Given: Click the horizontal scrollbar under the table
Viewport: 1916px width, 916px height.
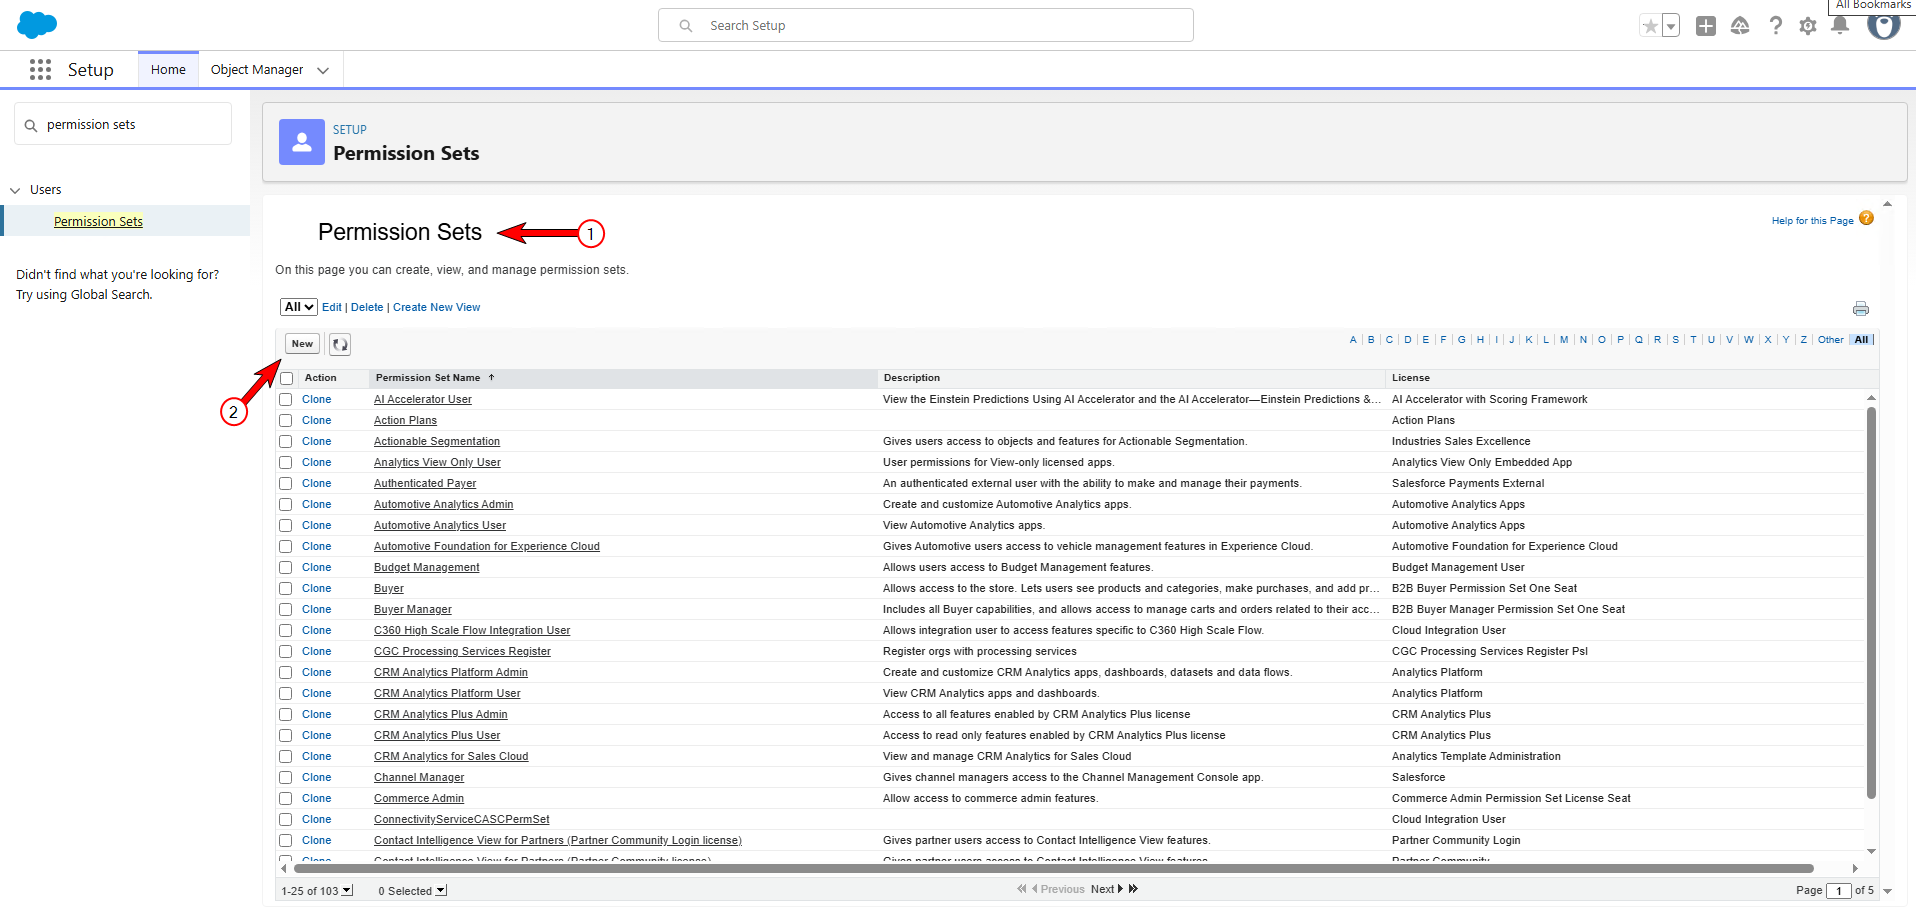Looking at the screenshot, I should point(1054,868).
